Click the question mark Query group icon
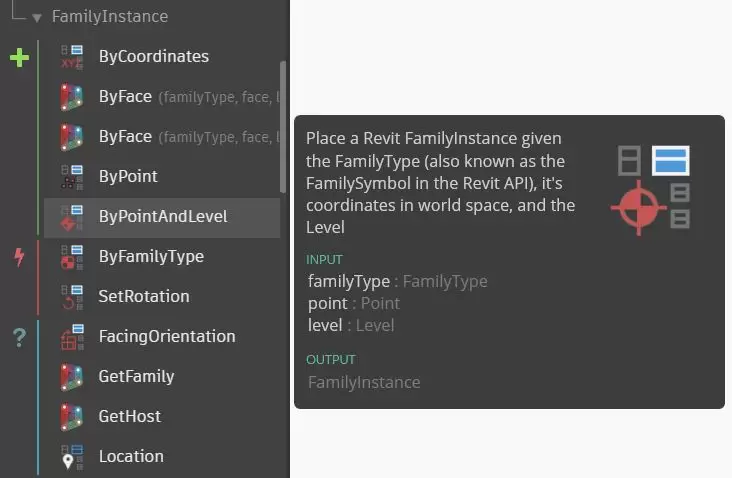The width and height of the screenshot is (732, 478). point(19,337)
